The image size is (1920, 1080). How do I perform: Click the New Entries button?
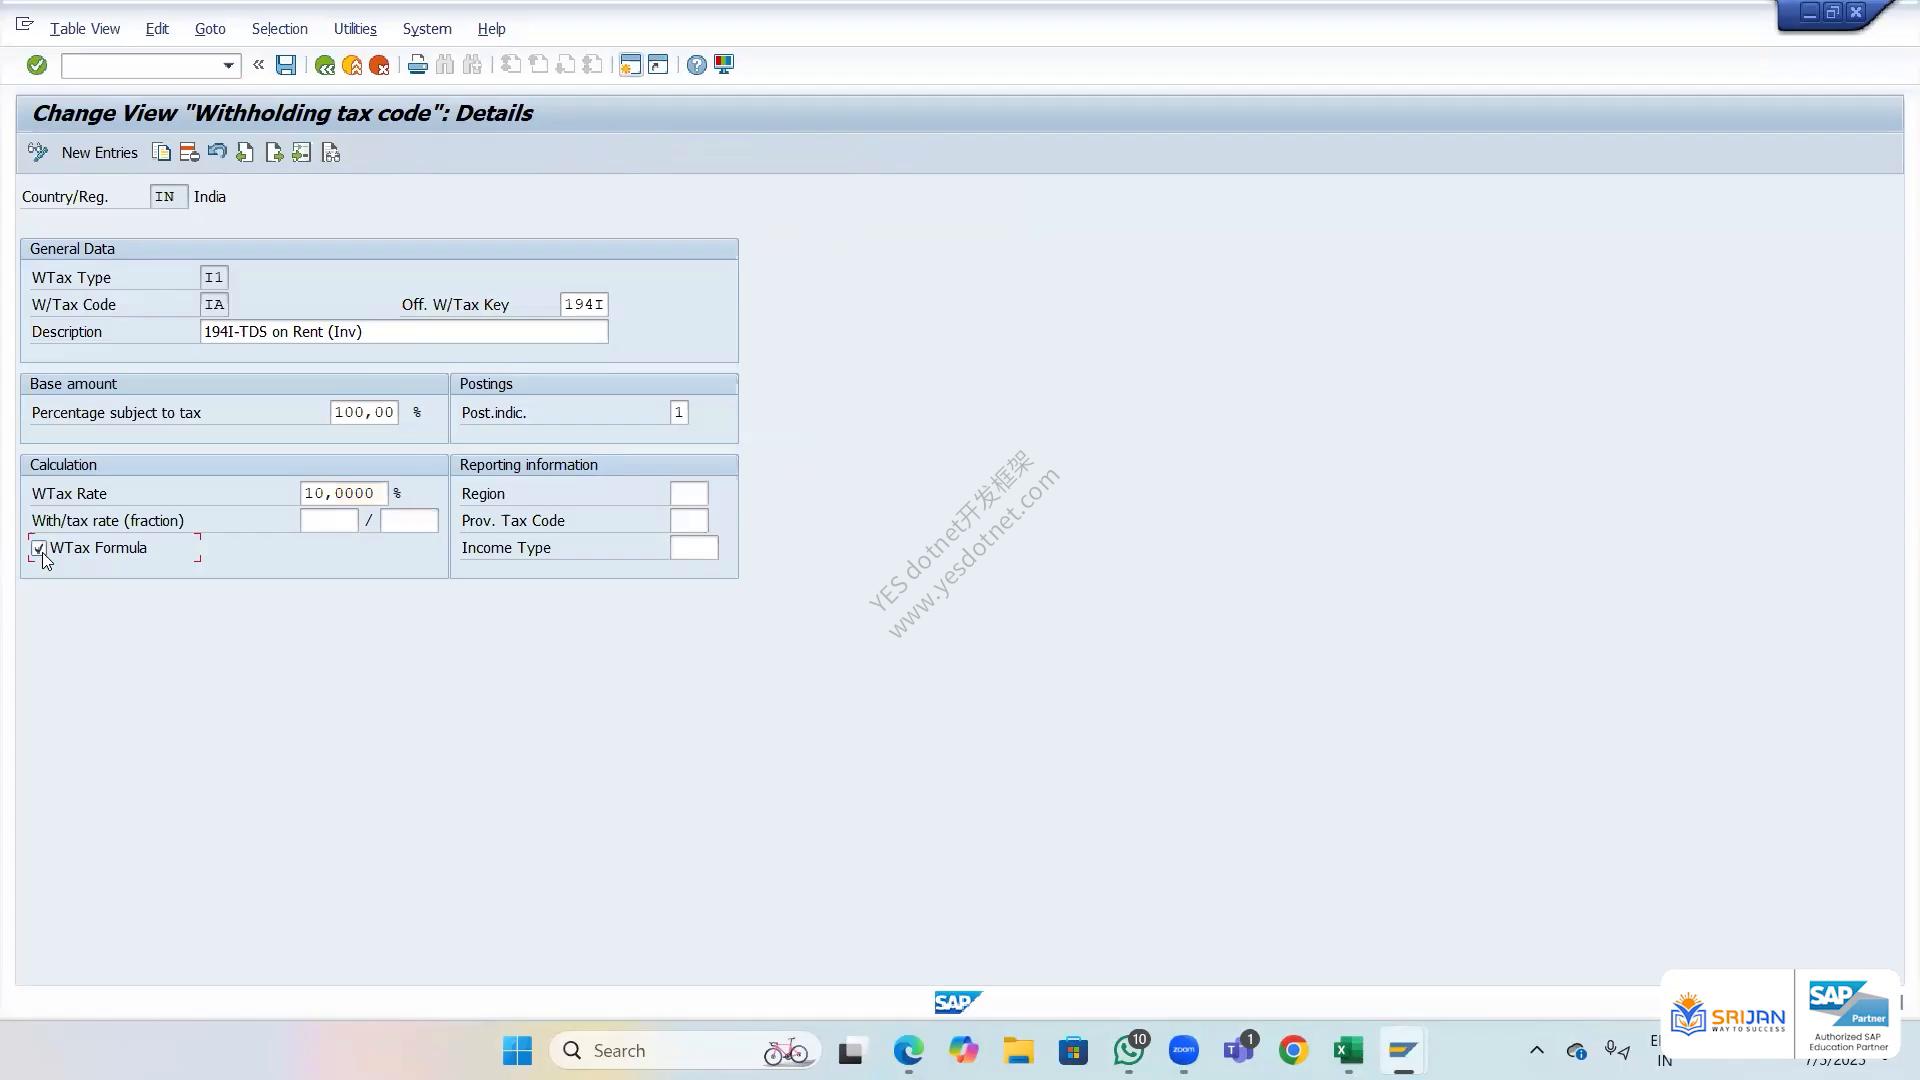pyautogui.click(x=99, y=152)
